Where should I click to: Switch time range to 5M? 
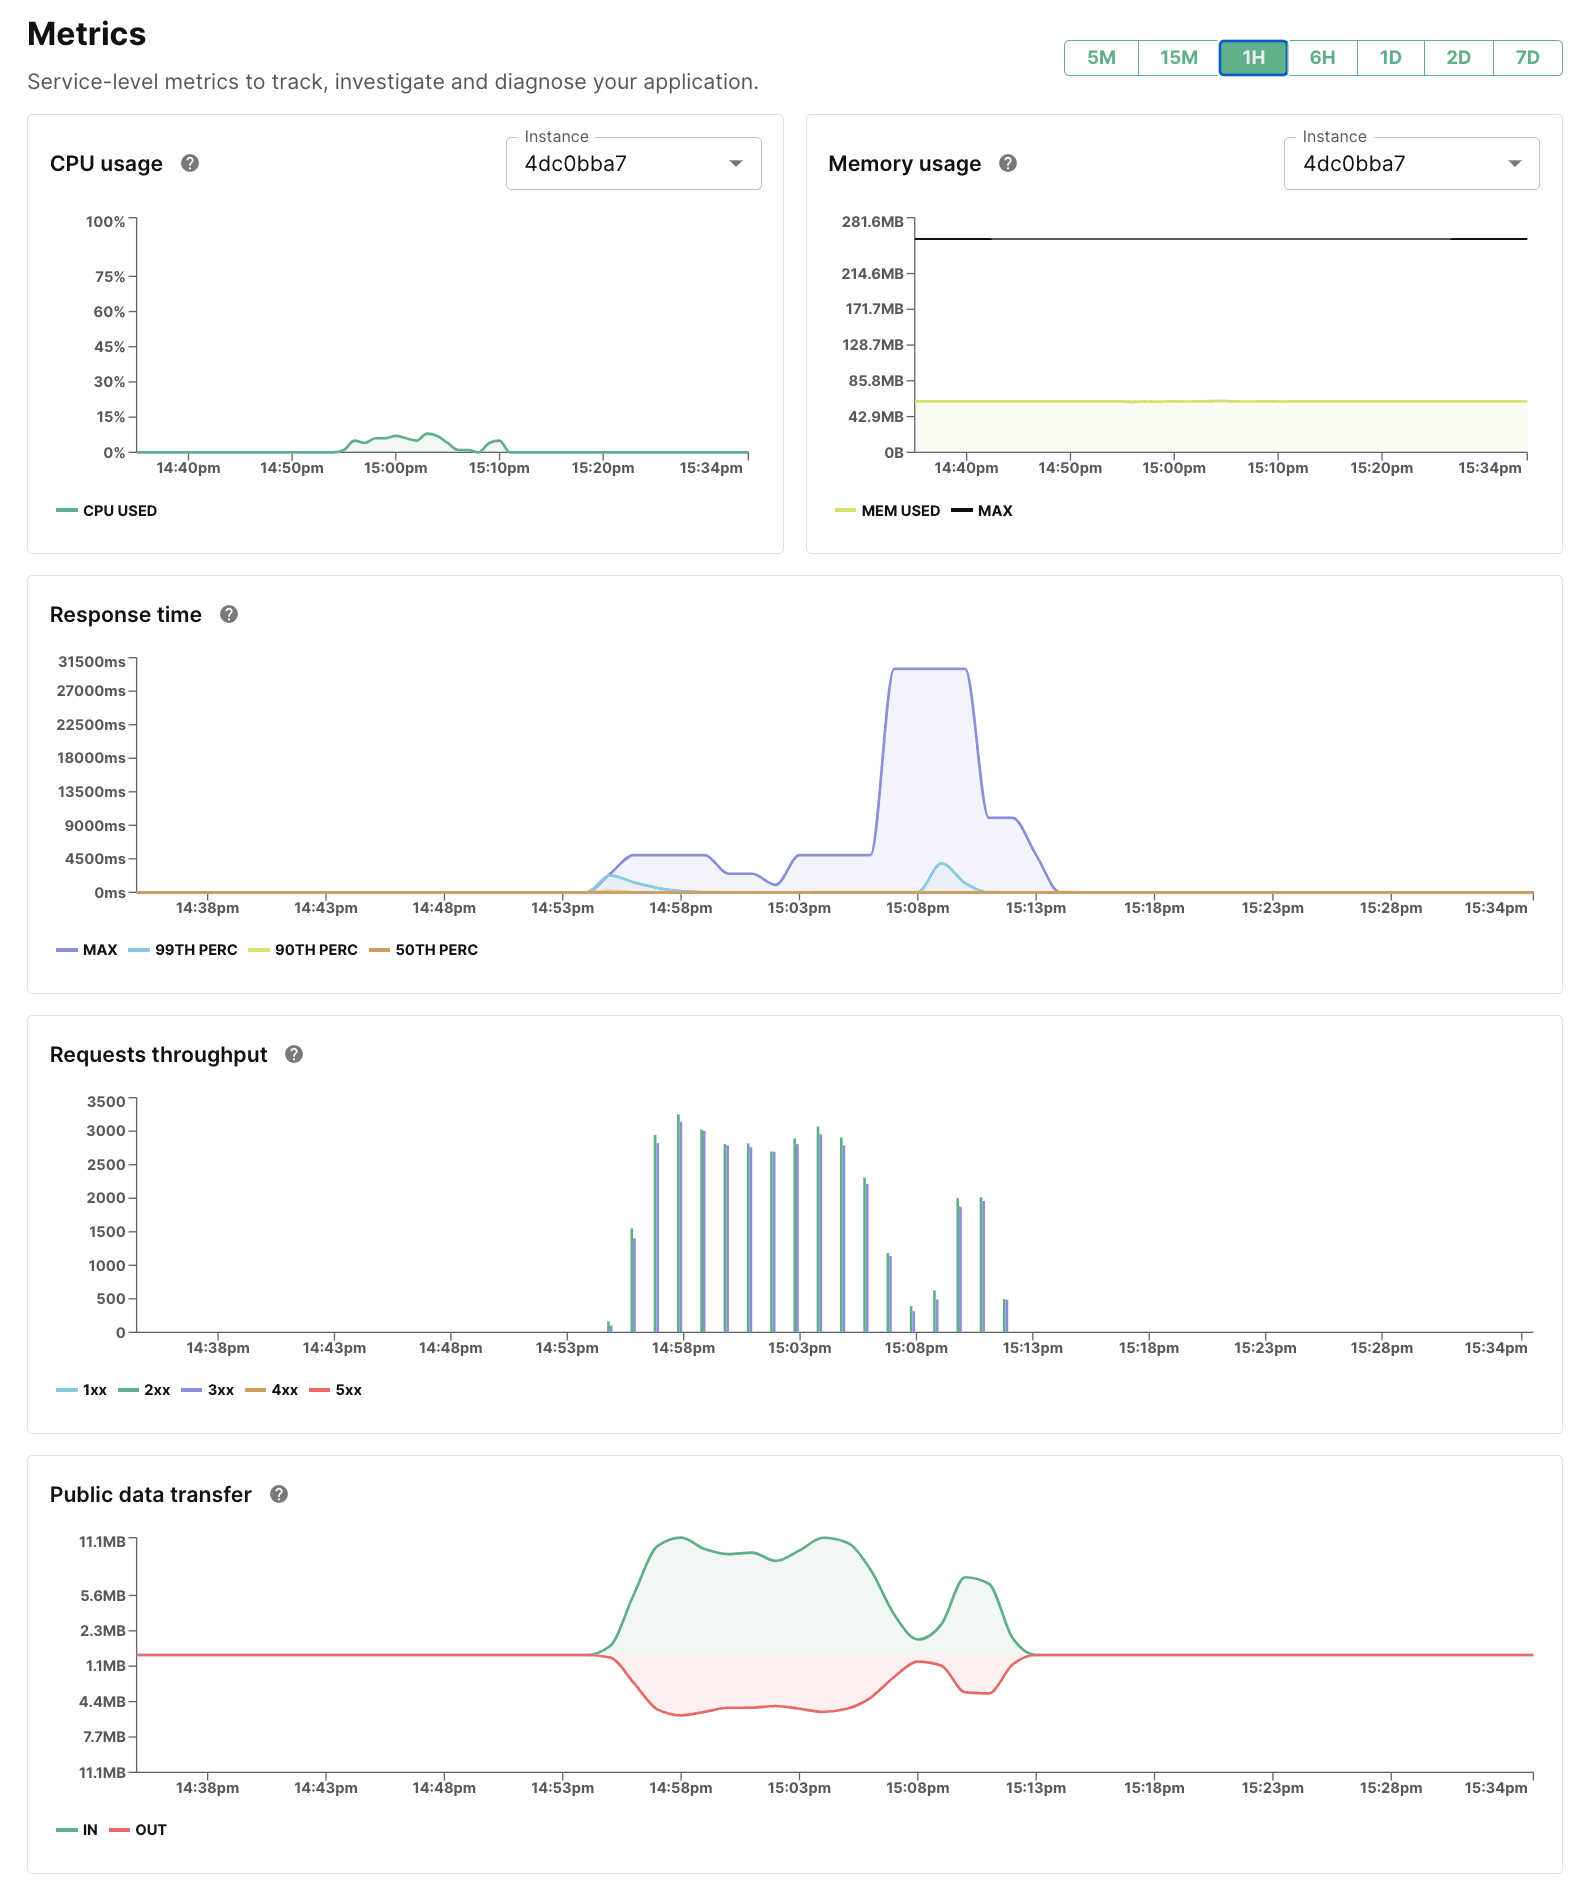(1101, 58)
